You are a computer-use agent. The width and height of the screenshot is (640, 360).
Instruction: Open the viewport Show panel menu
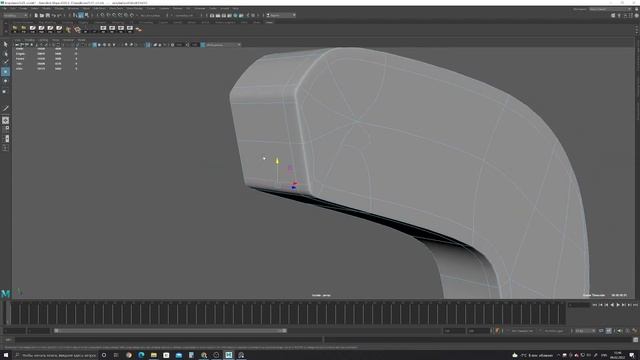pos(56,40)
